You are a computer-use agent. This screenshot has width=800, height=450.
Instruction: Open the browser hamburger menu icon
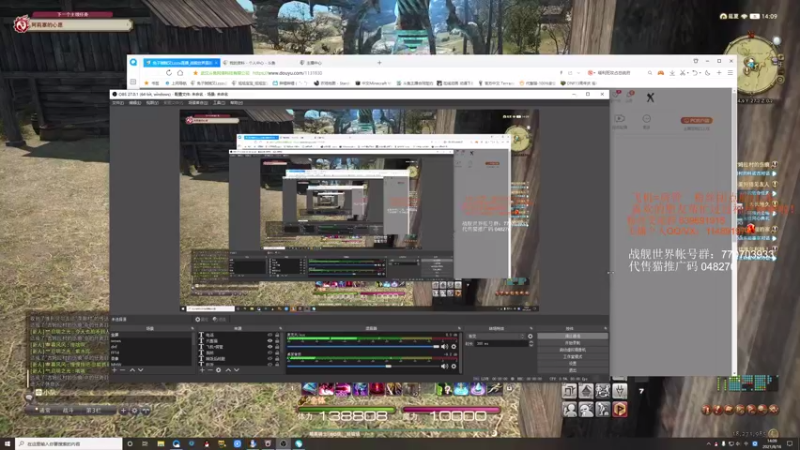730,73
